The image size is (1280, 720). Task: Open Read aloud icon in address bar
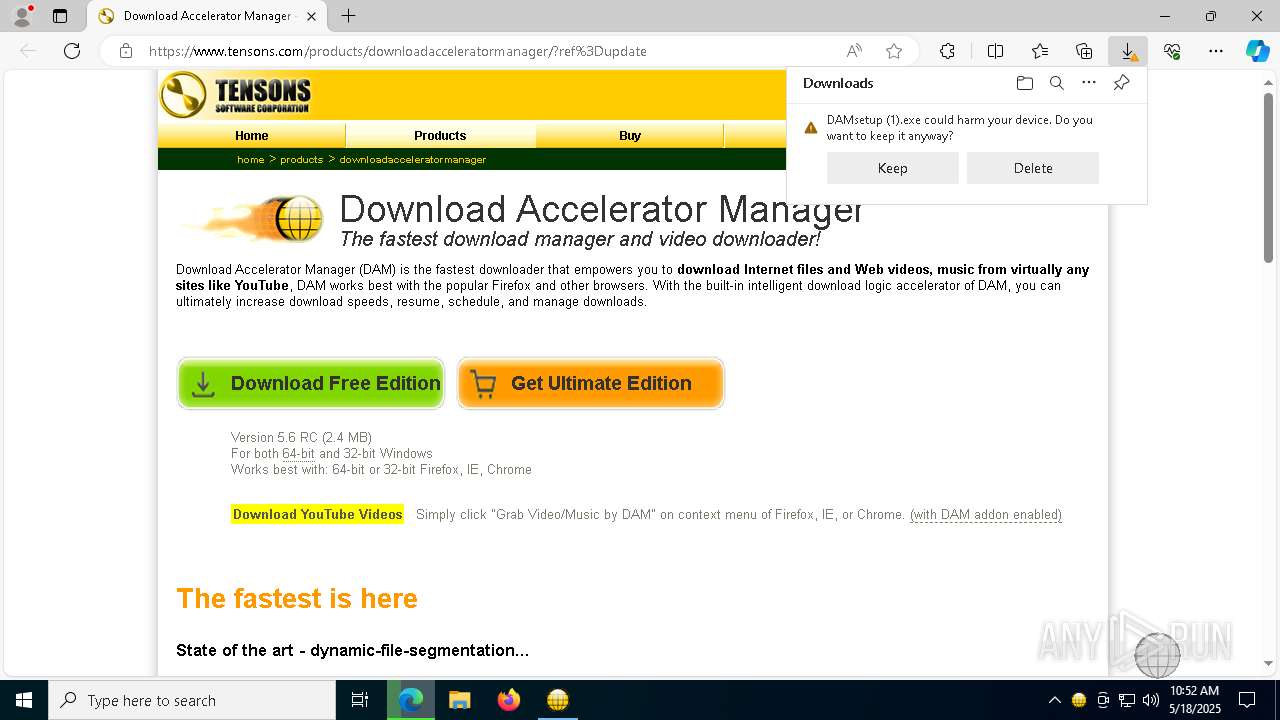(x=854, y=51)
